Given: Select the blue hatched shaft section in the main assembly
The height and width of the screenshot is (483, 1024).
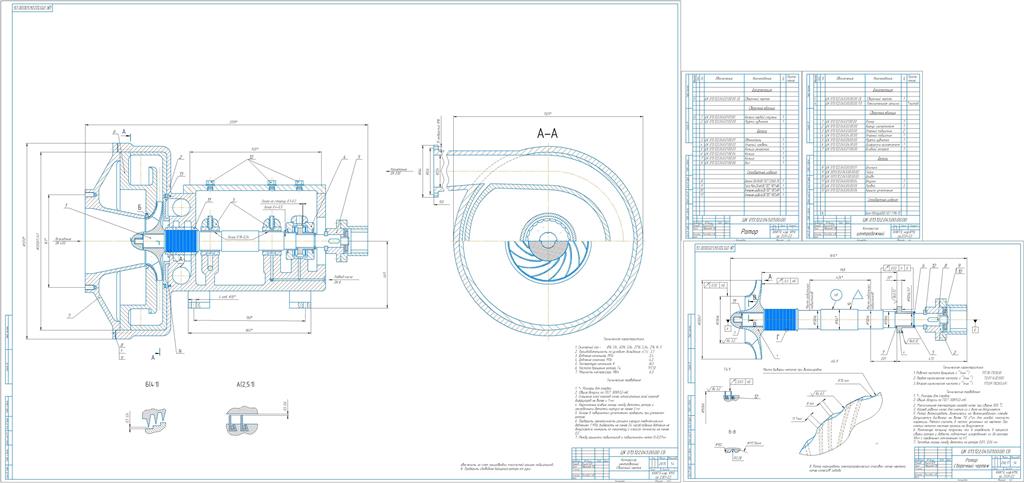Looking at the screenshot, I should [x=182, y=239].
